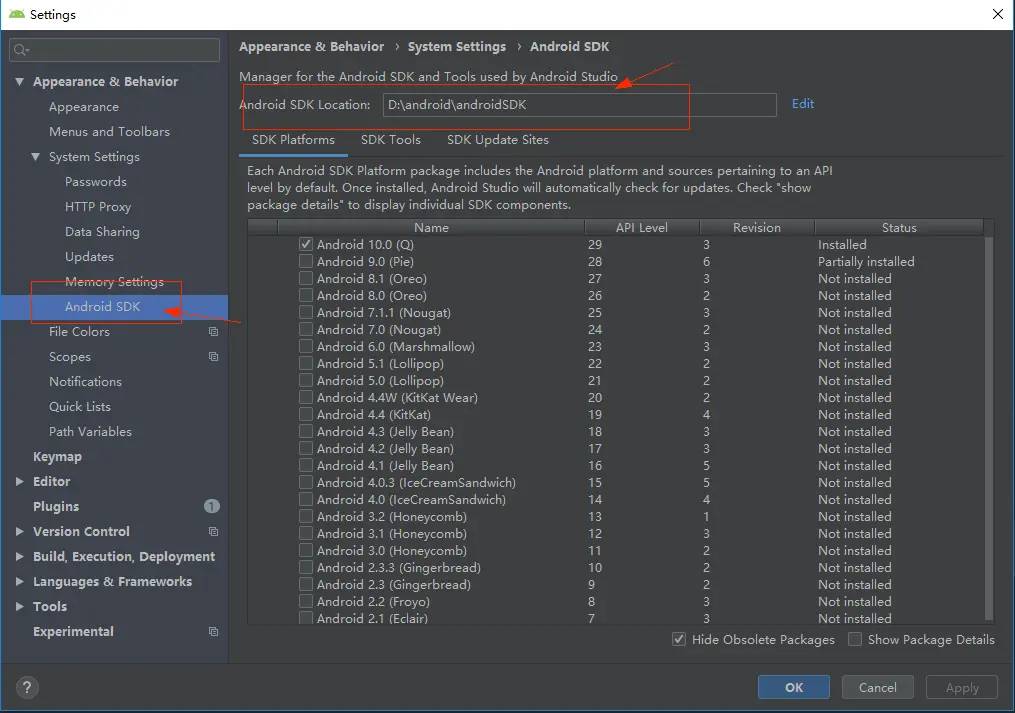The width and height of the screenshot is (1015, 713).
Task: Click System Settings in the breadcrumb
Action: click(456, 47)
